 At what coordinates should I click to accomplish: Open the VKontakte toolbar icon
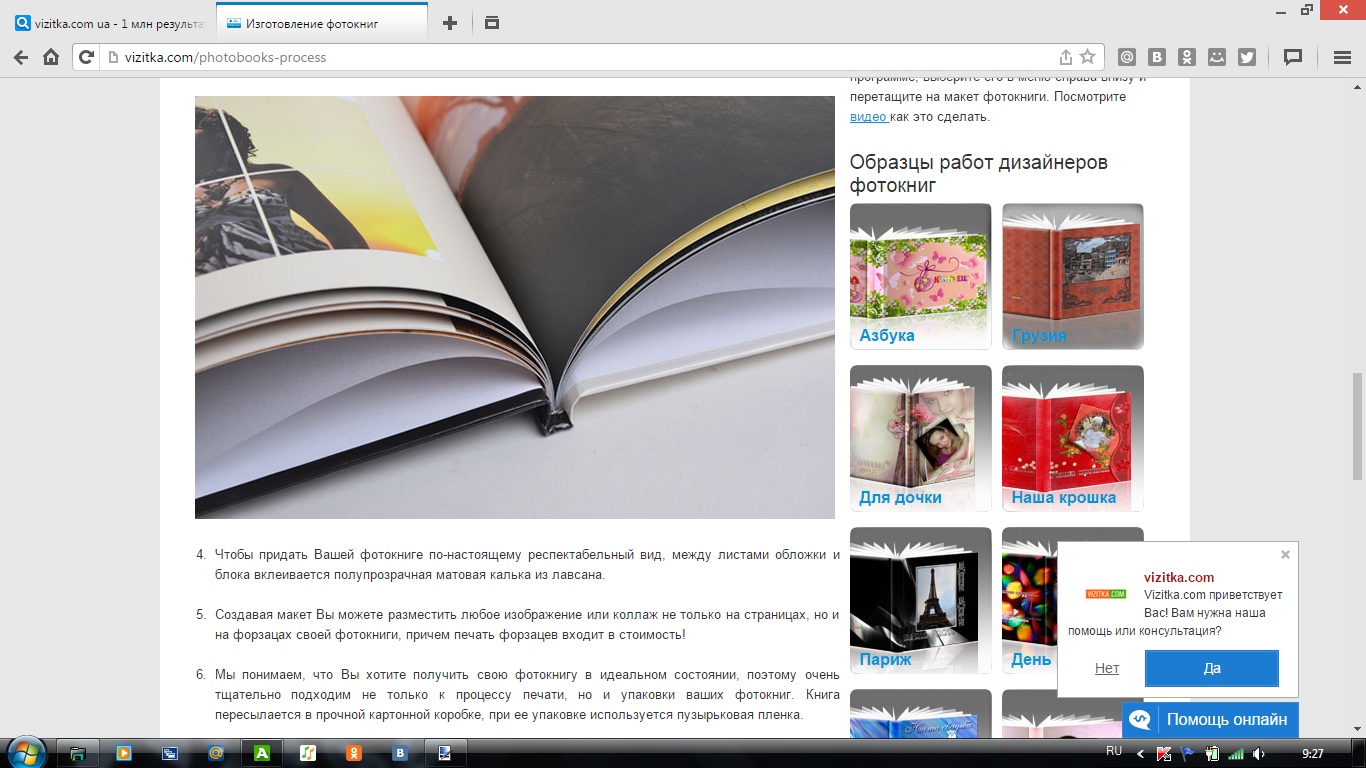[1157, 57]
